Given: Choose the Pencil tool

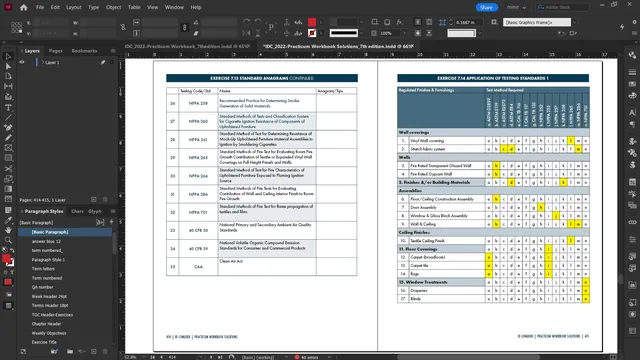Looking at the screenshot, I should tap(8, 138).
